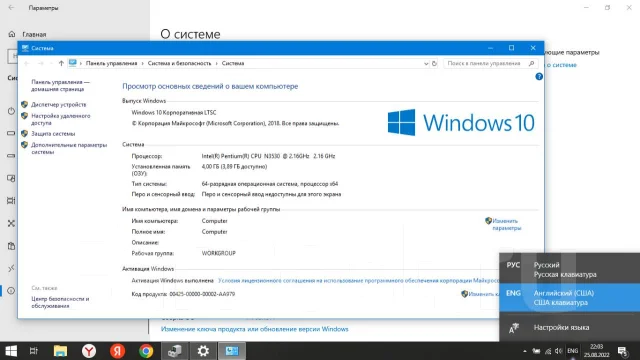Open Security and Maintenance center link

click(60, 302)
